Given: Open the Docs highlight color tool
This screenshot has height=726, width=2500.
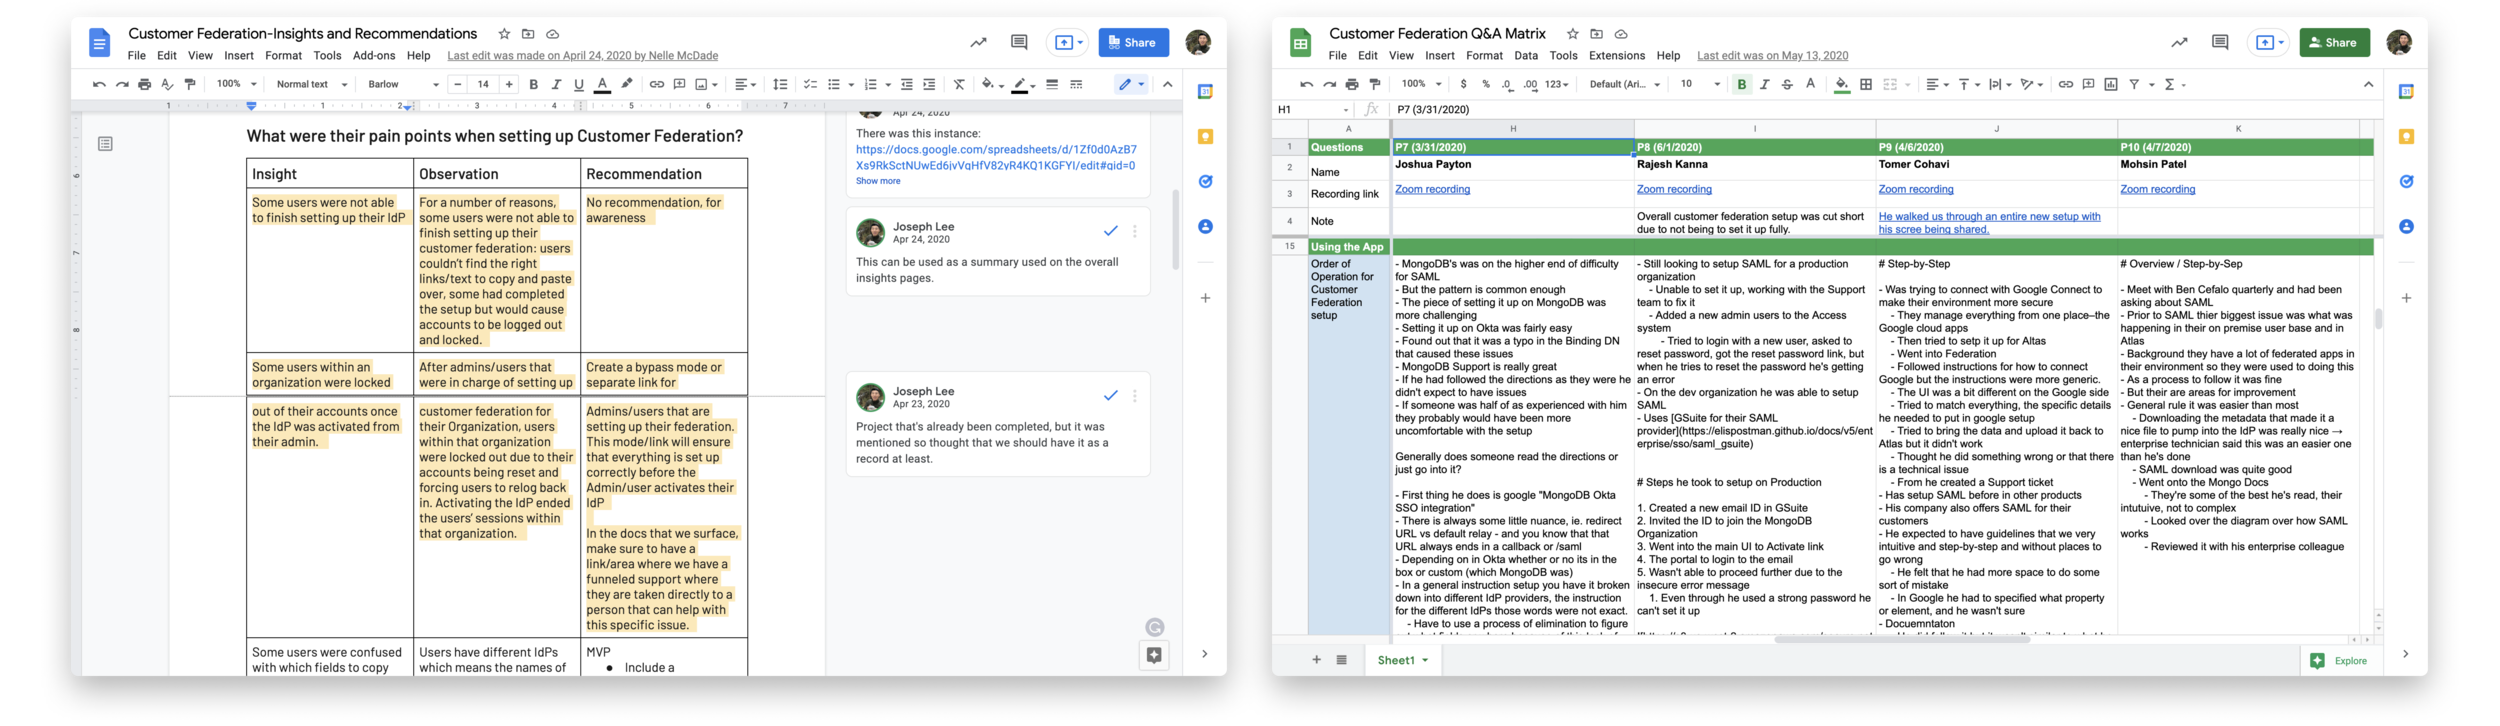Looking at the screenshot, I should (x=627, y=84).
